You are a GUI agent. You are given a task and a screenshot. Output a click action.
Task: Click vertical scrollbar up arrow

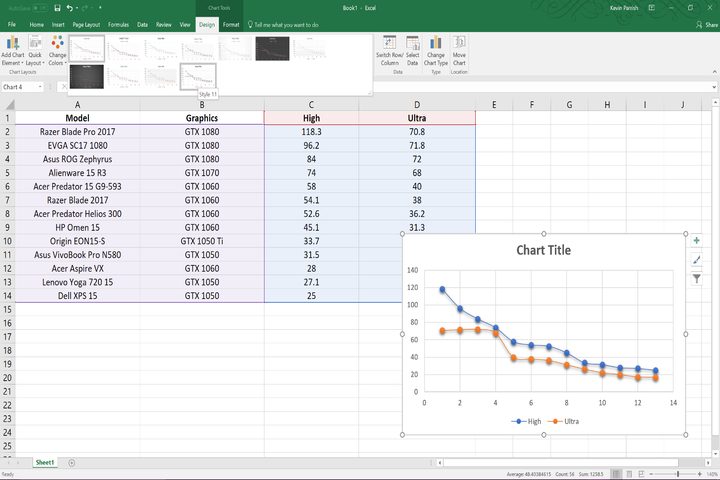[715, 102]
